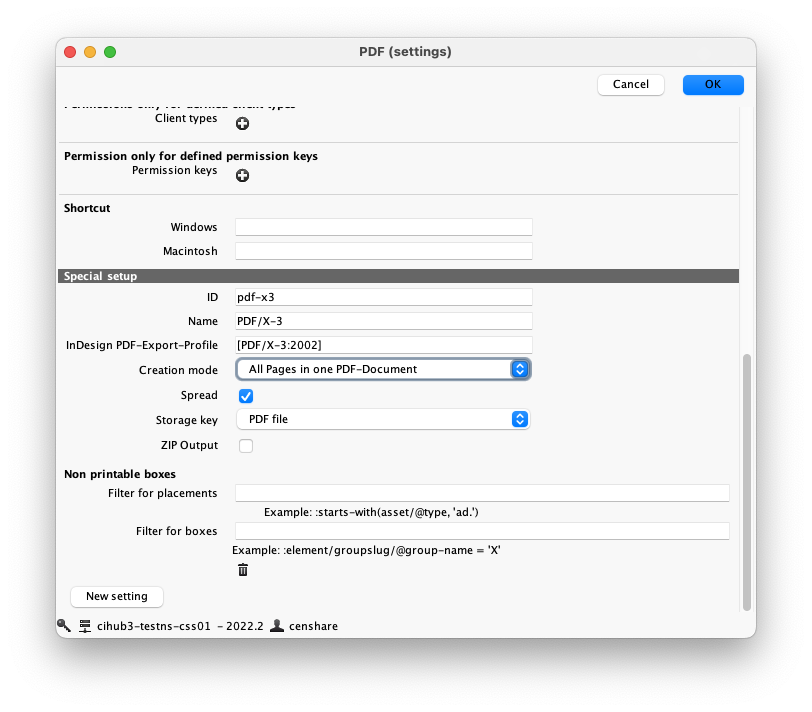
Task: Edit the InDesign PDF-Export-Profile value
Action: [x=383, y=344]
